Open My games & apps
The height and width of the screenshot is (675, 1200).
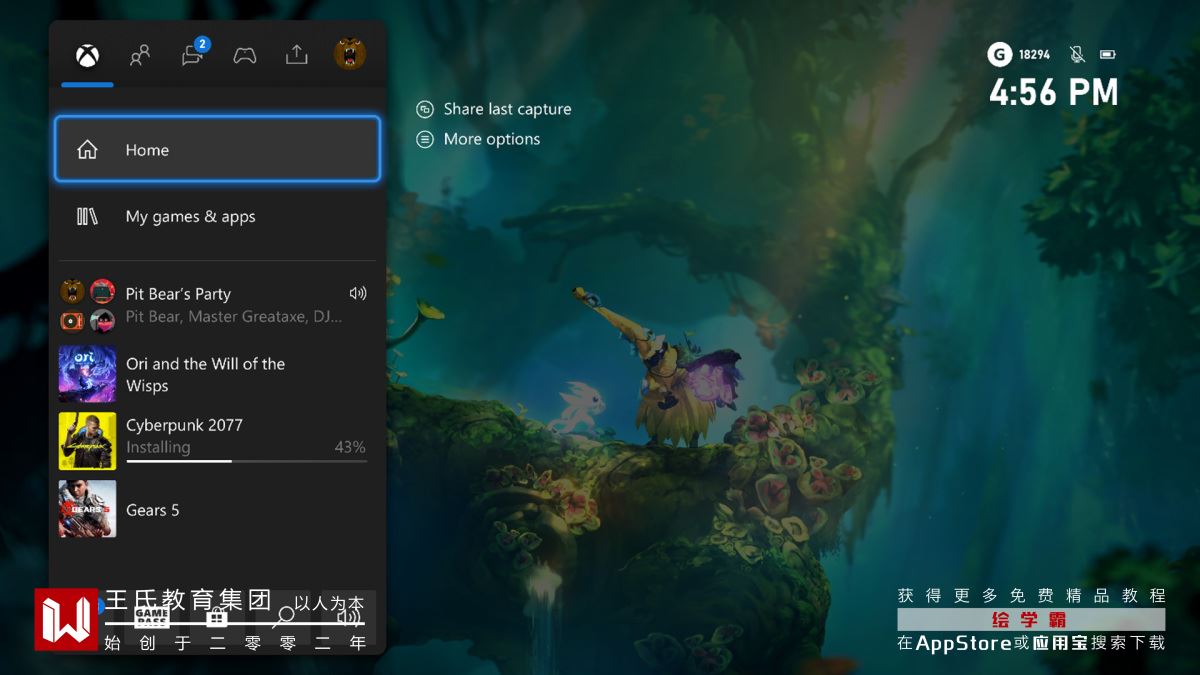pyautogui.click(x=217, y=216)
